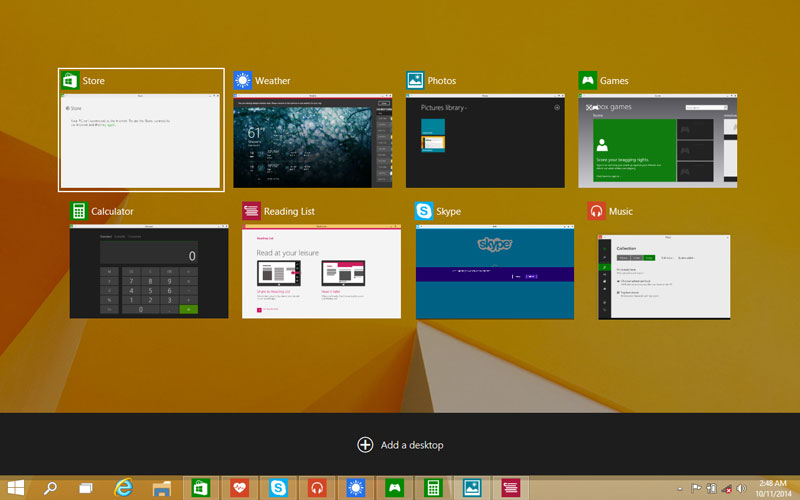Click the "Store" title text
800x500 pixels.
click(93, 81)
